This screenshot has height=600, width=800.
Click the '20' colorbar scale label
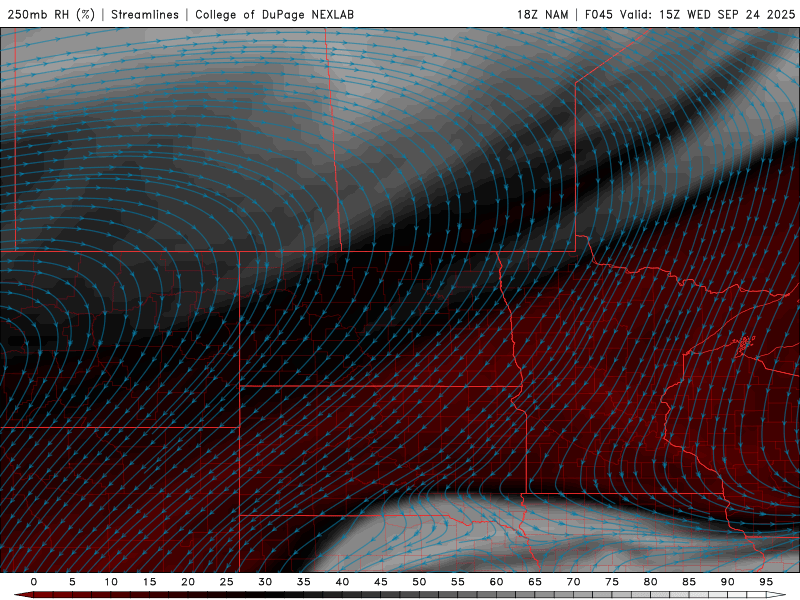188,582
